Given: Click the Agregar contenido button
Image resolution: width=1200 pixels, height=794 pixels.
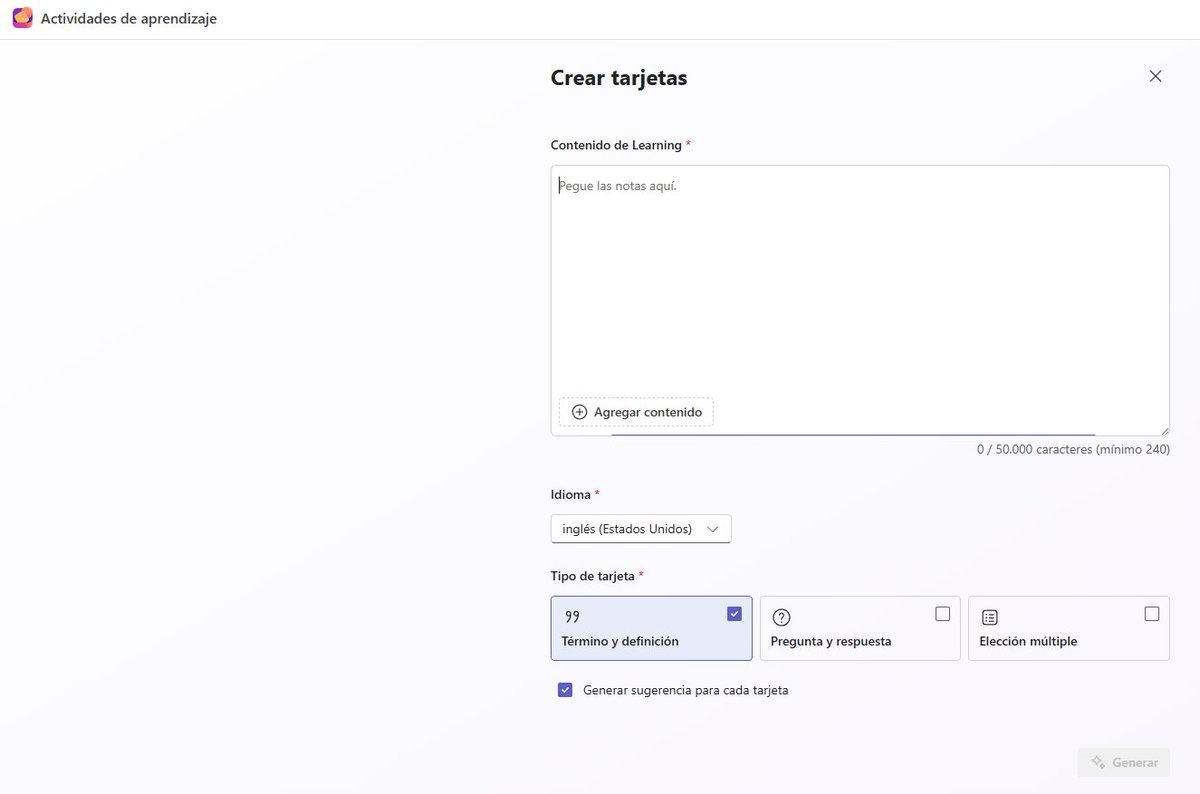Looking at the screenshot, I should click(636, 412).
